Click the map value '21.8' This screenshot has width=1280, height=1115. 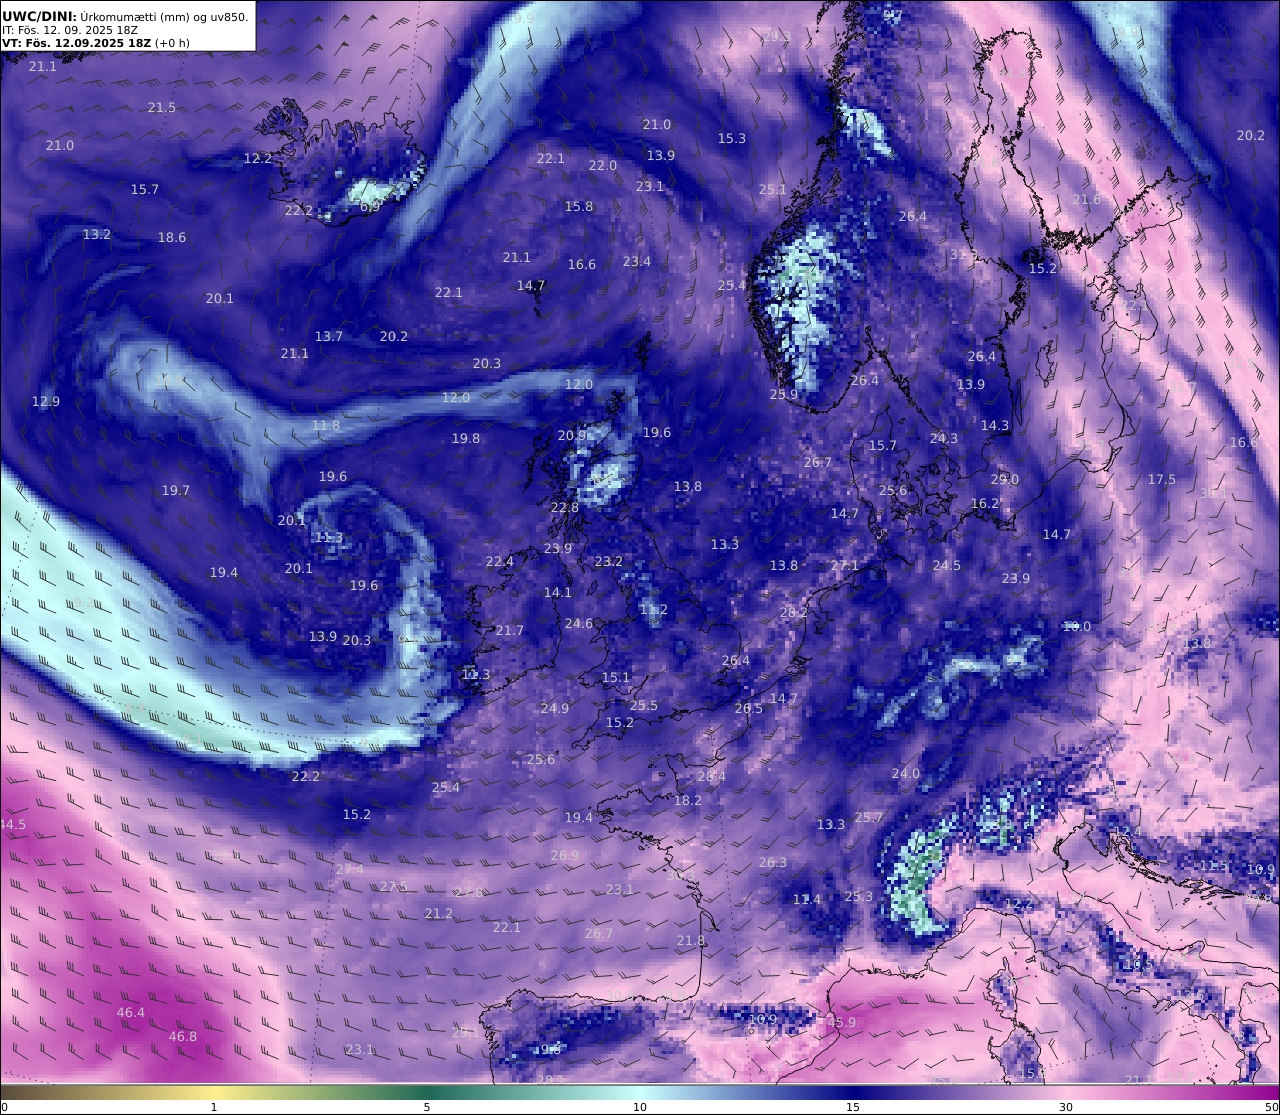(x=691, y=940)
